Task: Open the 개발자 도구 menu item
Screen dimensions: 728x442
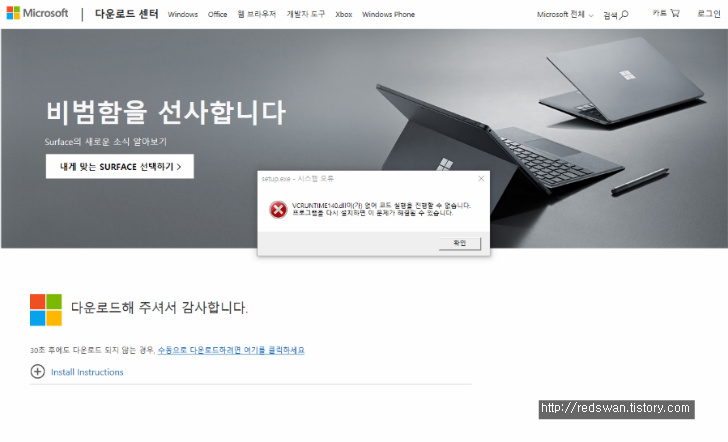Action: (x=306, y=14)
